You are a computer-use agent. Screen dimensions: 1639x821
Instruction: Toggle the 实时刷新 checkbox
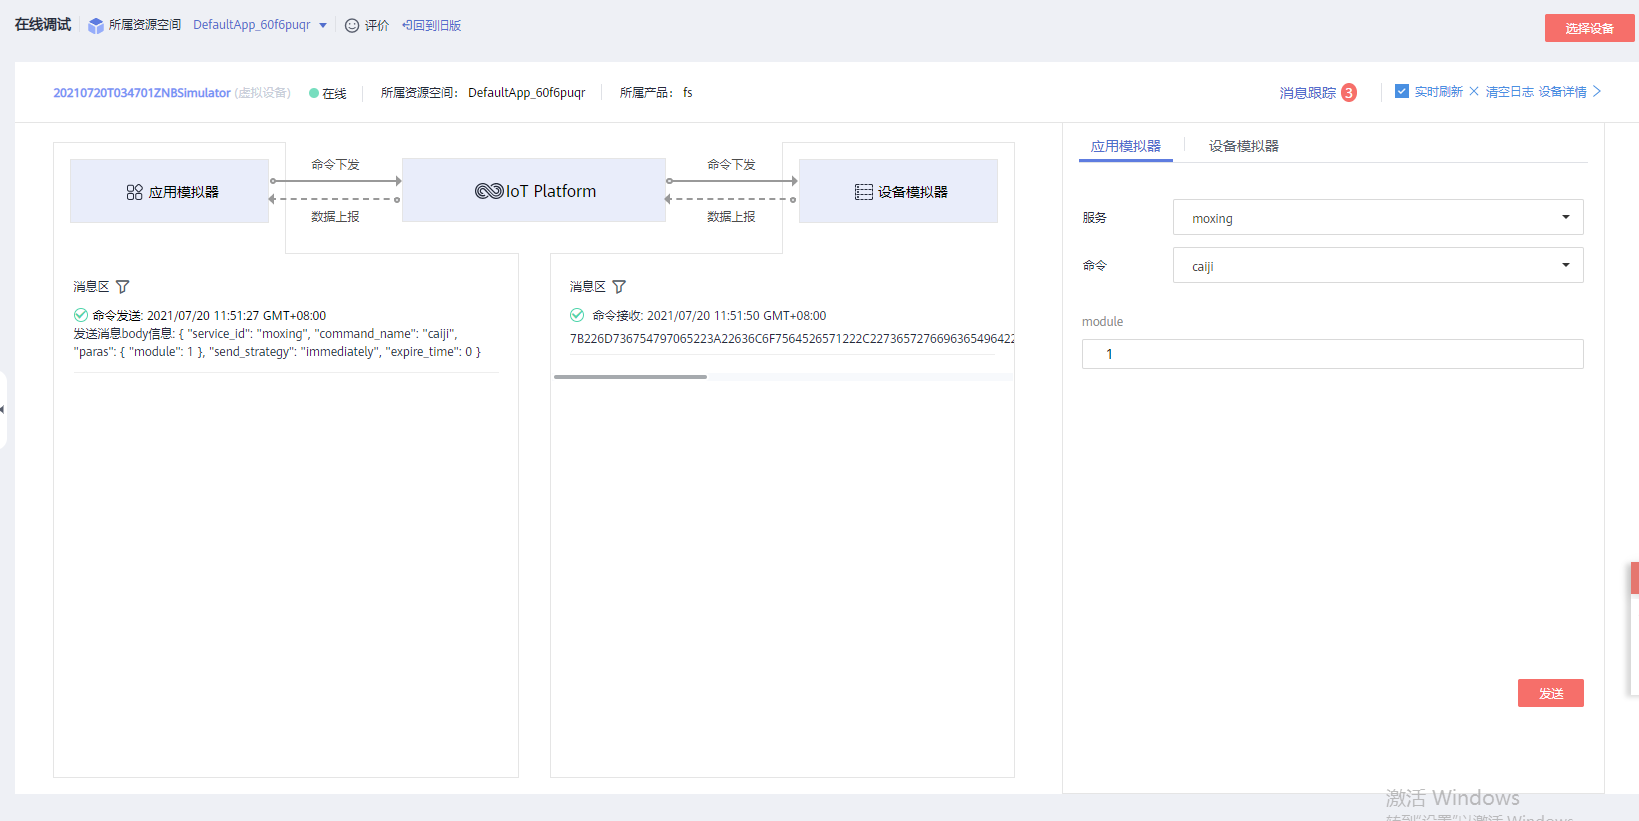pos(1402,91)
